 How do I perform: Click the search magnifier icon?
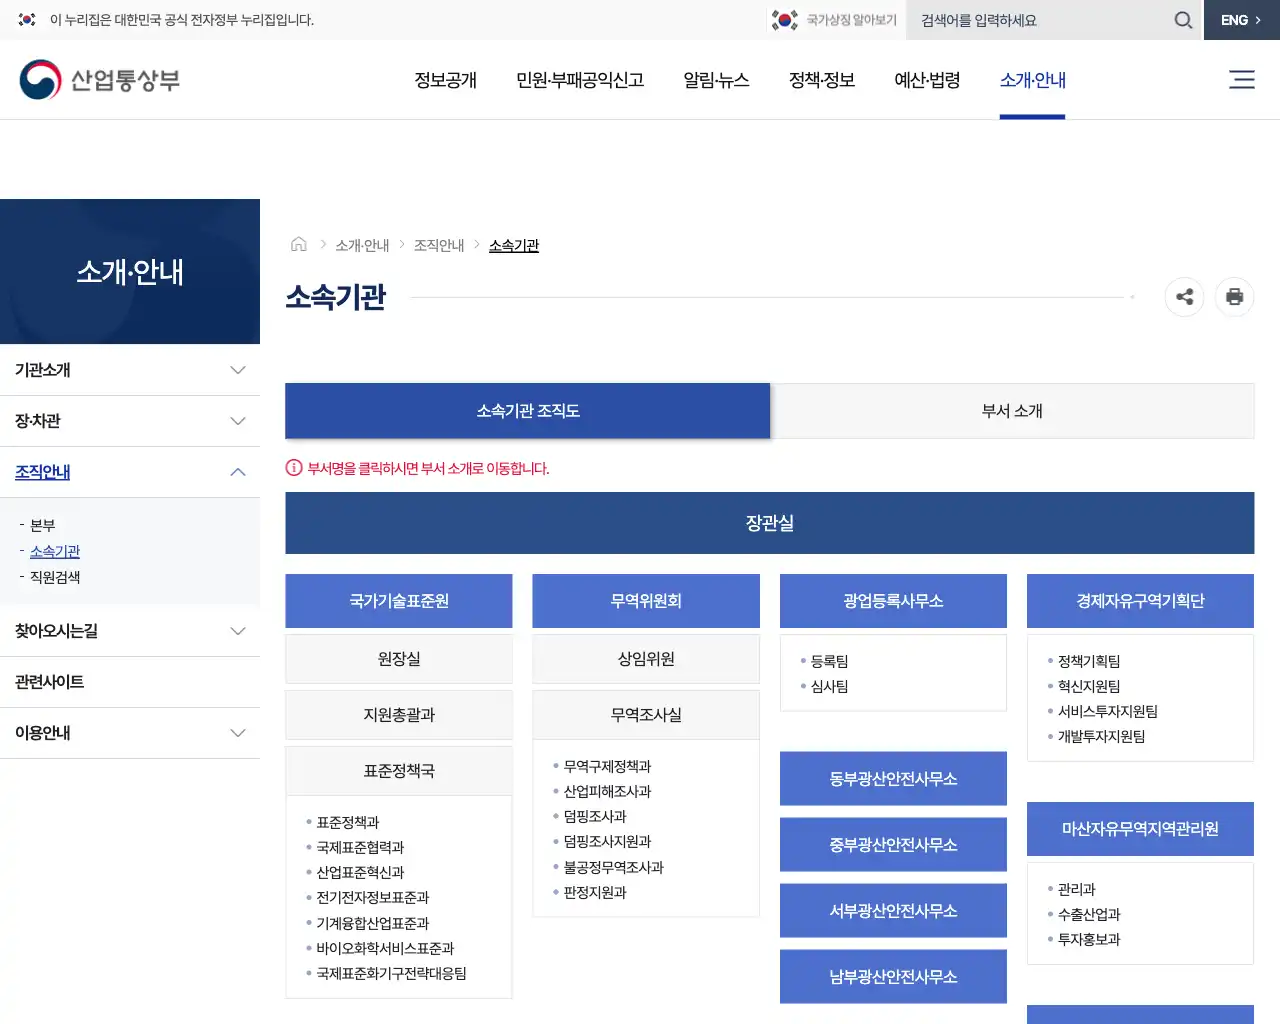tap(1183, 20)
